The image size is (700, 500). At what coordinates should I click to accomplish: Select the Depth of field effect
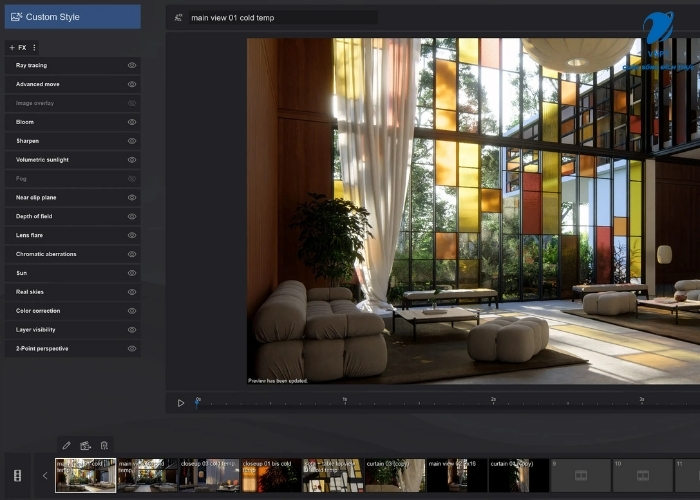point(60,216)
